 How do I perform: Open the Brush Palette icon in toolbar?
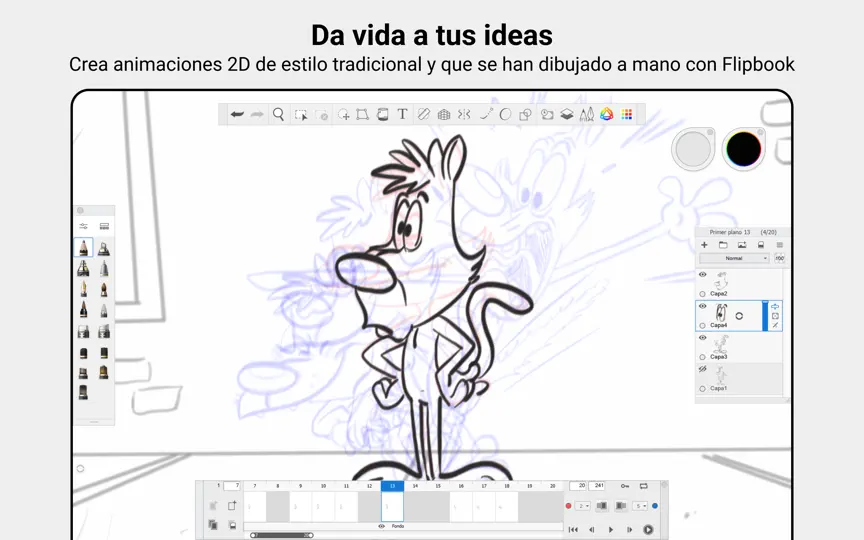586,114
